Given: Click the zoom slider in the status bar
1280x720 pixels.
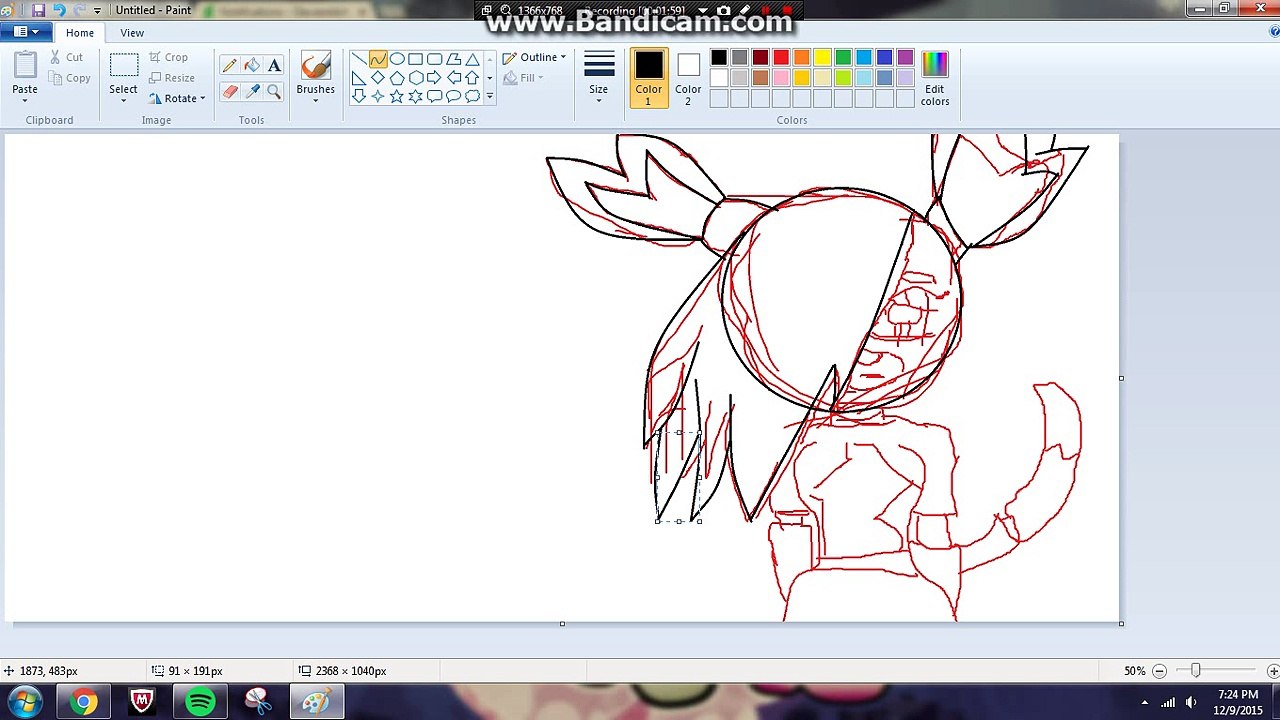Looking at the screenshot, I should click(1196, 671).
